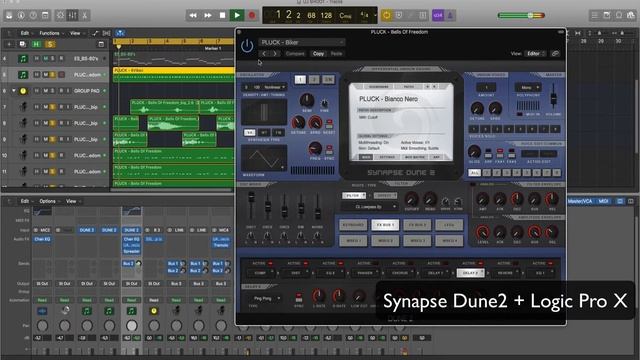This screenshot has width=640, height=360.
Task: Stop the transport
Action: [222, 16]
